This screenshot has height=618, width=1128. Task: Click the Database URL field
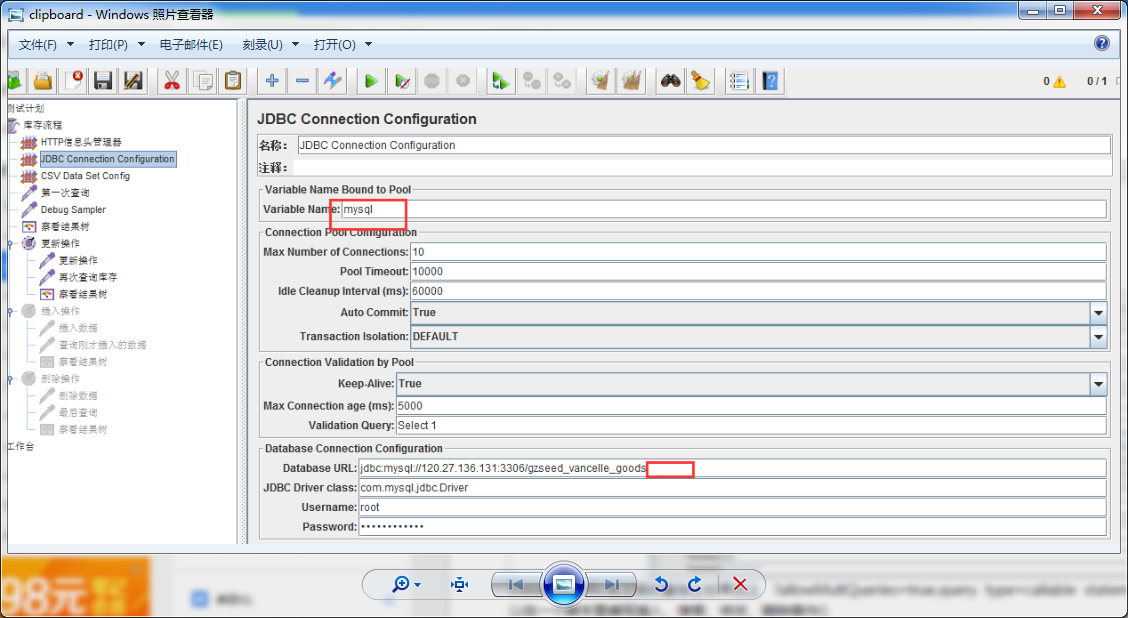point(732,468)
